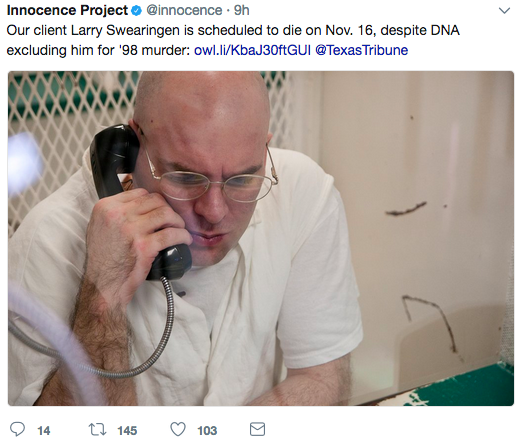Image resolution: width=519 pixels, height=444 pixels.
Task: Click the retweet count 145
Action: pyautogui.click(x=127, y=431)
